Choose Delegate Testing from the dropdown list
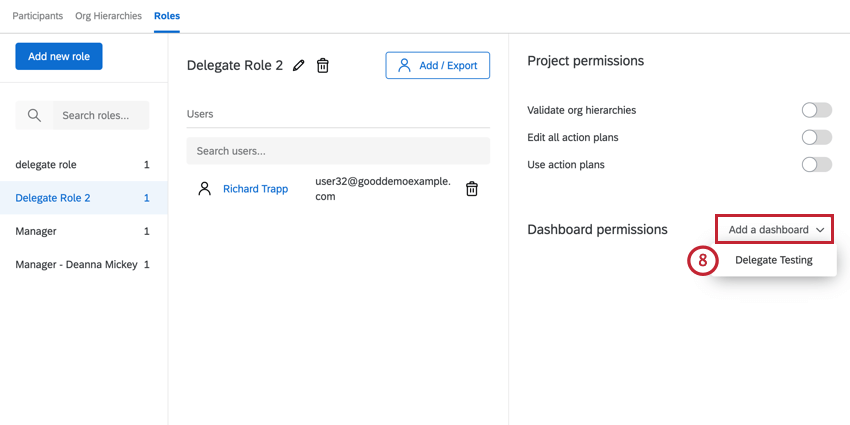Image resolution: width=850 pixels, height=425 pixels. click(773, 260)
